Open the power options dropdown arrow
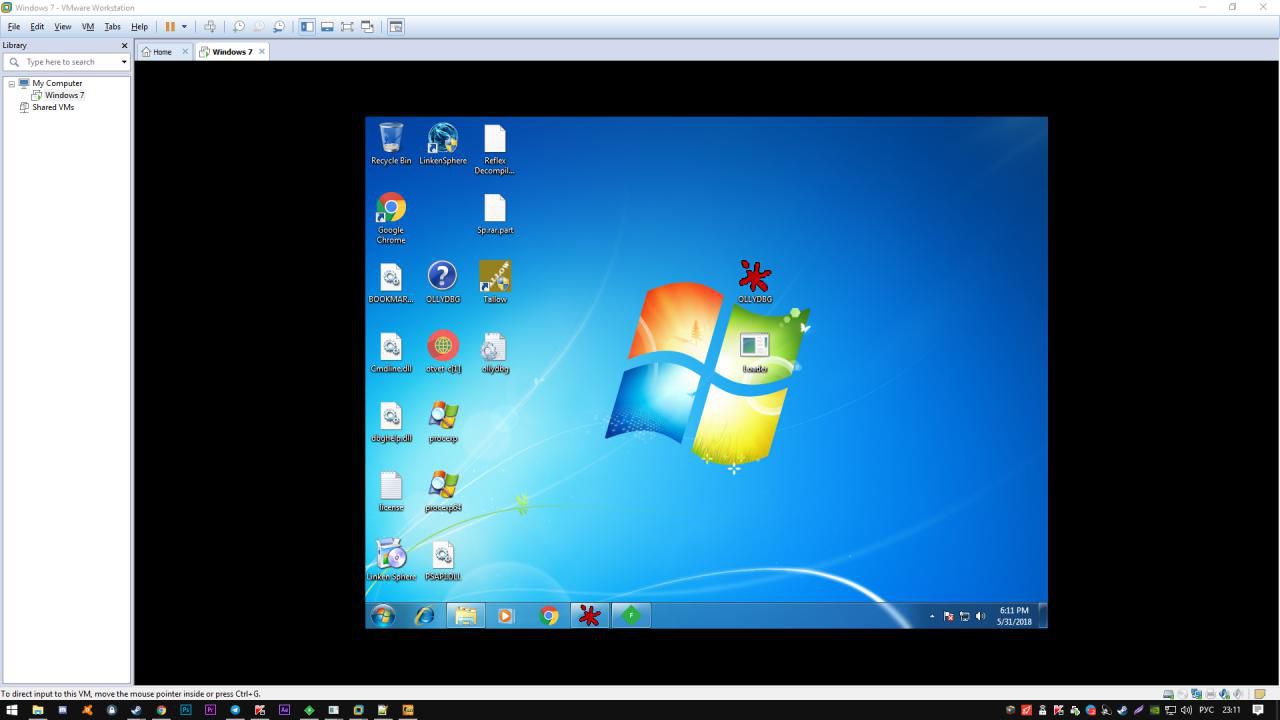 click(x=184, y=27)
